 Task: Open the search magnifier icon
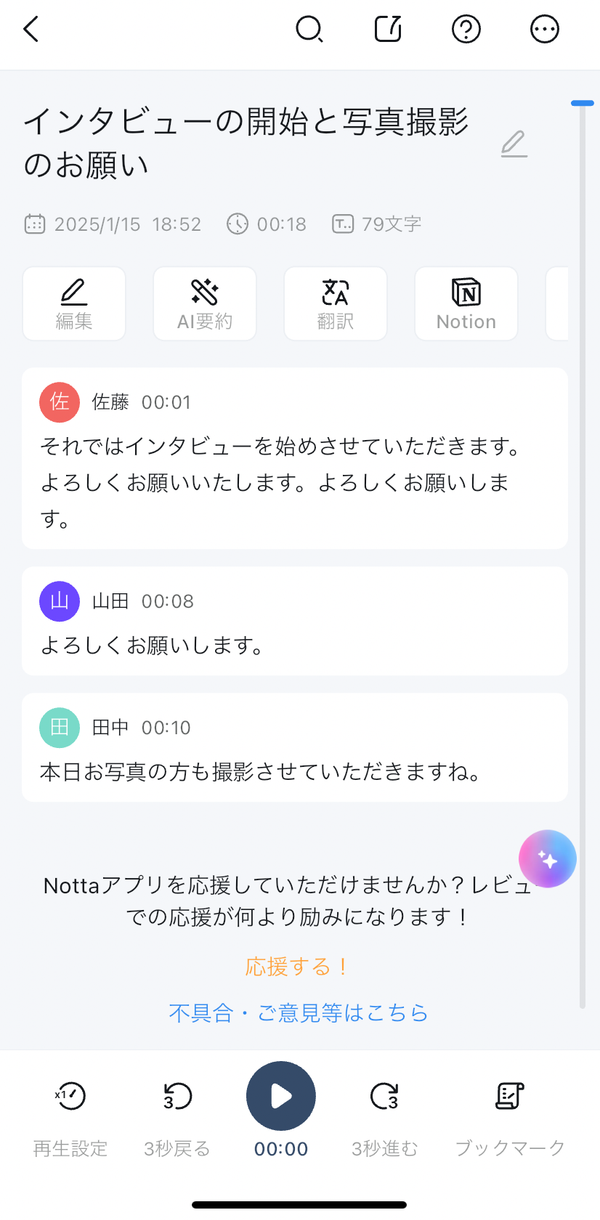tap(310, 30)
